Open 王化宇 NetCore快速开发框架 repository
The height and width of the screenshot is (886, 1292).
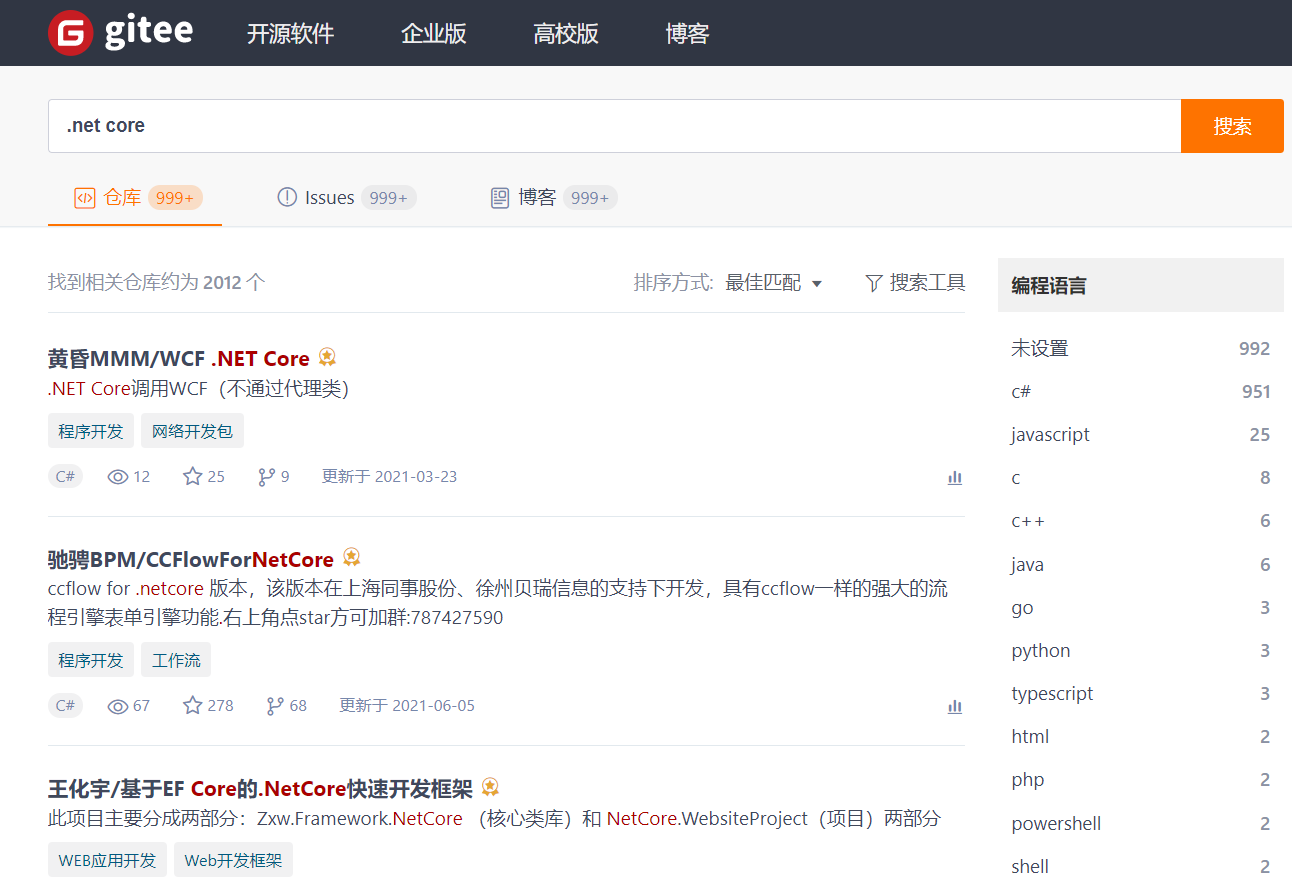(260, 788)
